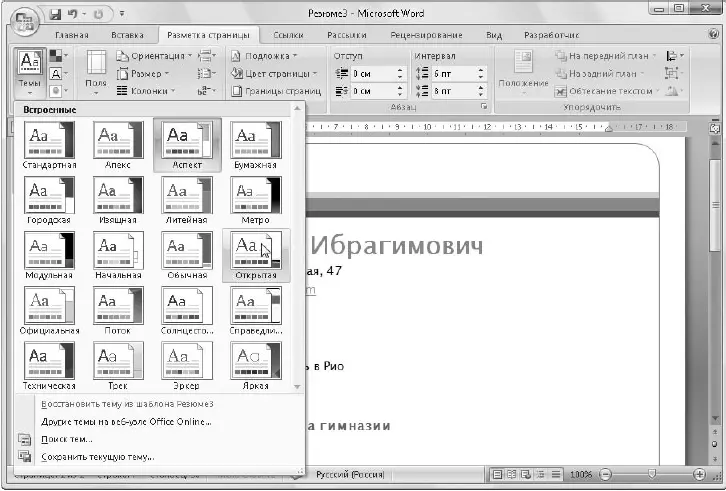
Task: Open the Разработчик tab
Action: 551,35
